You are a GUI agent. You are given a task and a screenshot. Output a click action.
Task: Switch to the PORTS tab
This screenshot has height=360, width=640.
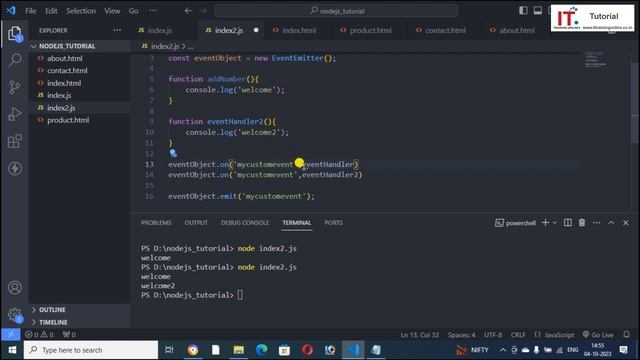tap(333, 222)
